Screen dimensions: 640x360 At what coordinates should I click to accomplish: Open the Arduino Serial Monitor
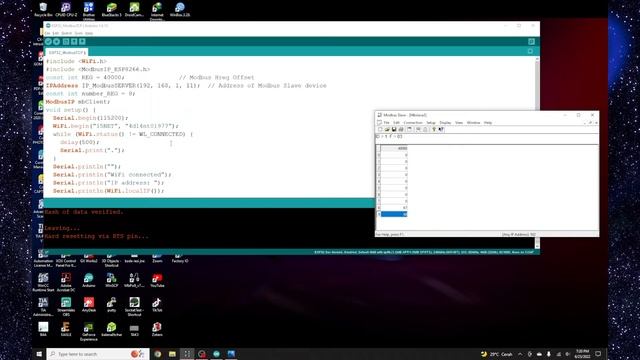531,42
